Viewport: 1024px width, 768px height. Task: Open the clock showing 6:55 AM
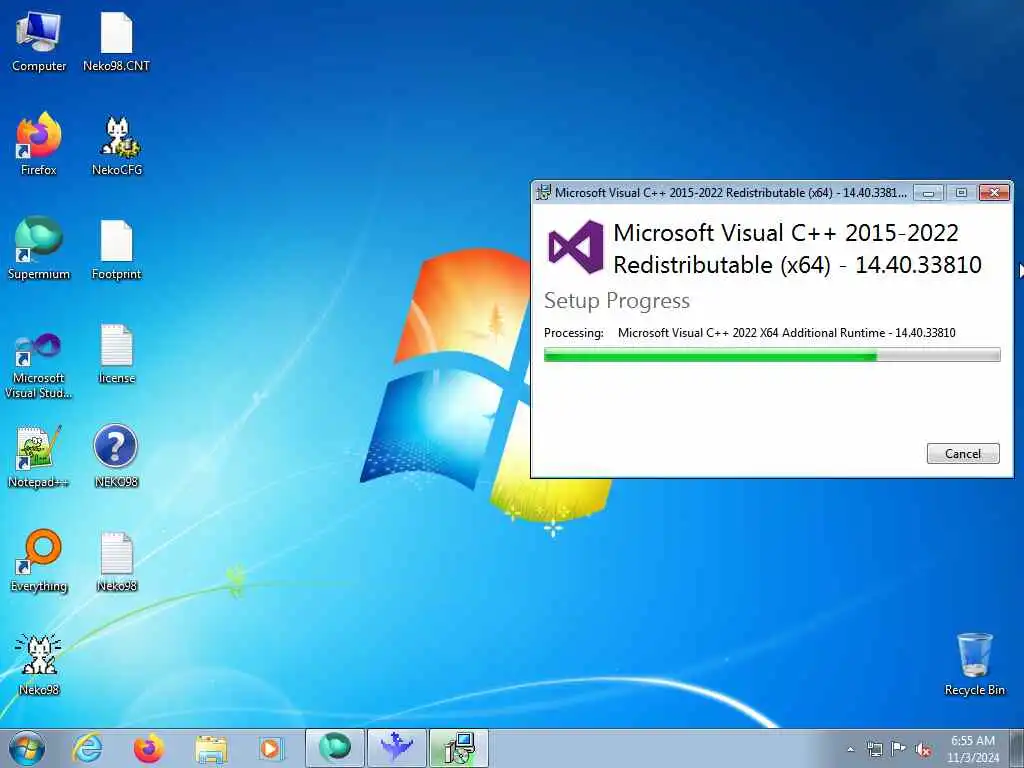[x=973, y=741]
